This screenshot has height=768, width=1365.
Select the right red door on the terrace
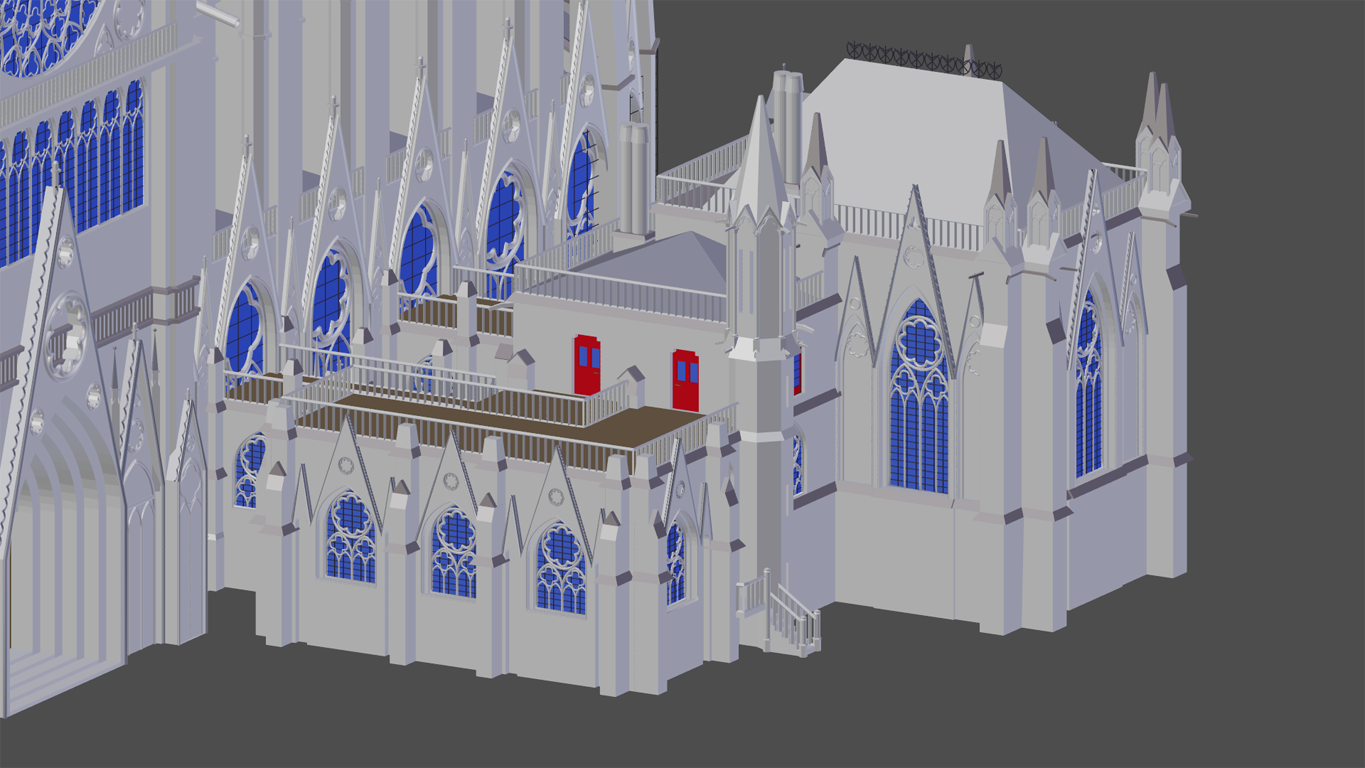click(x=685, y=380)
